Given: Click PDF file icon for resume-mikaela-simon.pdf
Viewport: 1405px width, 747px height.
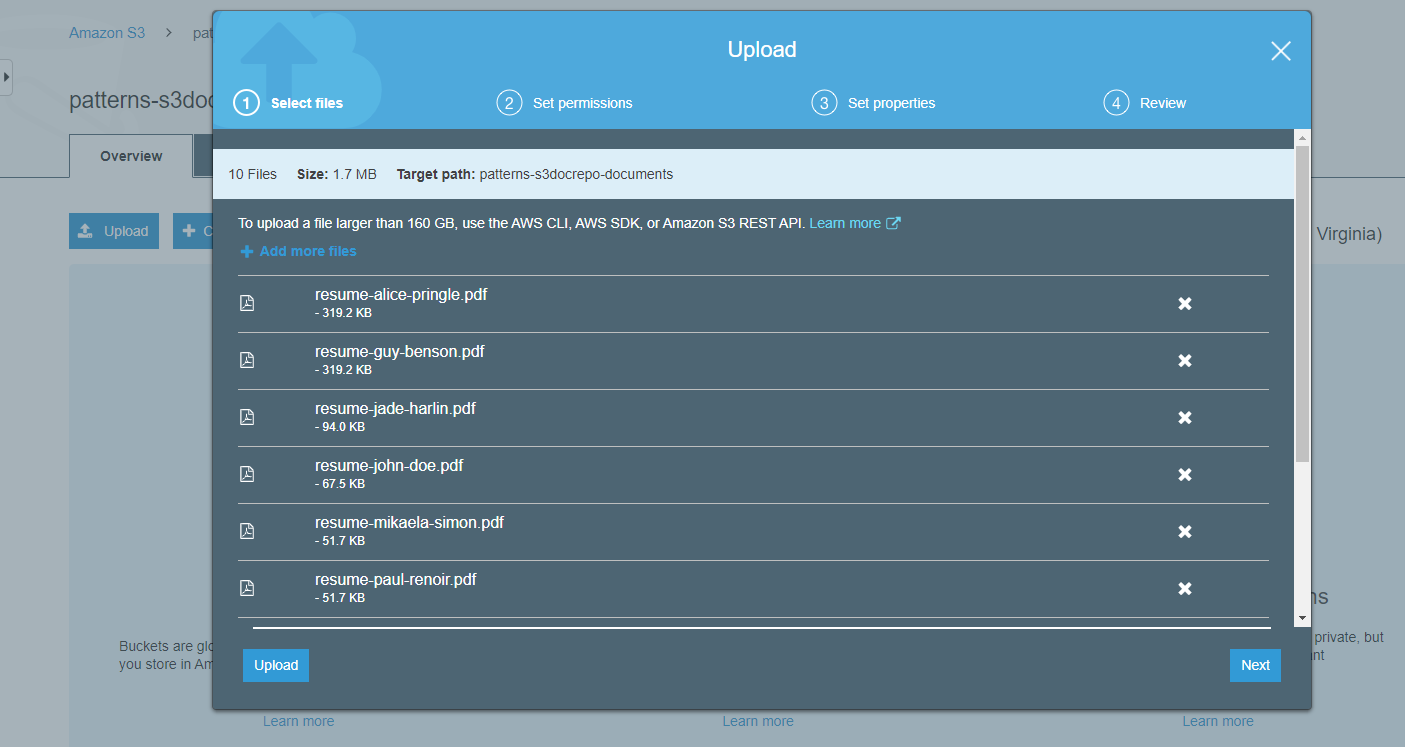Looking at the screenshot, I should pos(247,531).
